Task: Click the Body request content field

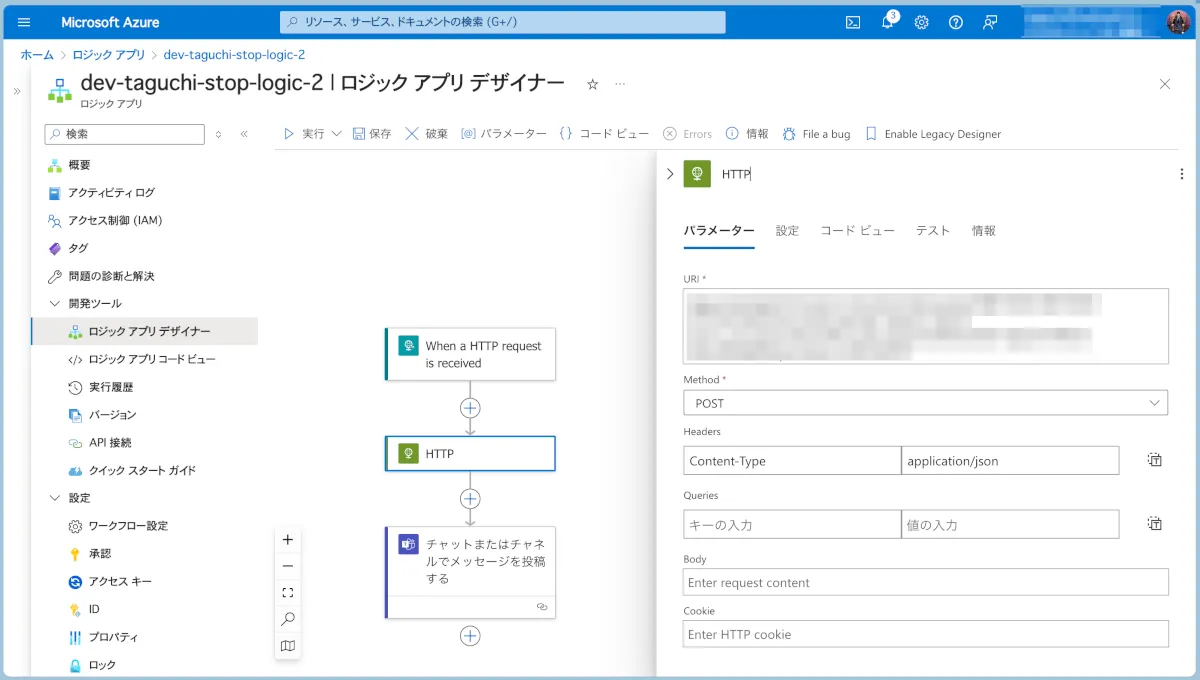Action: click(925, 582)
